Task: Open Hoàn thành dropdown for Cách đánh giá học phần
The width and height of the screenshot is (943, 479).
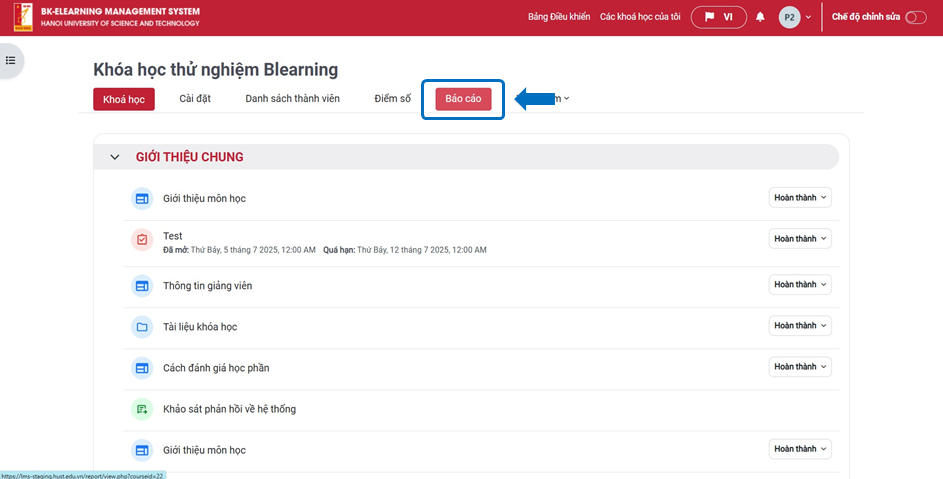Action: (800, 366)
